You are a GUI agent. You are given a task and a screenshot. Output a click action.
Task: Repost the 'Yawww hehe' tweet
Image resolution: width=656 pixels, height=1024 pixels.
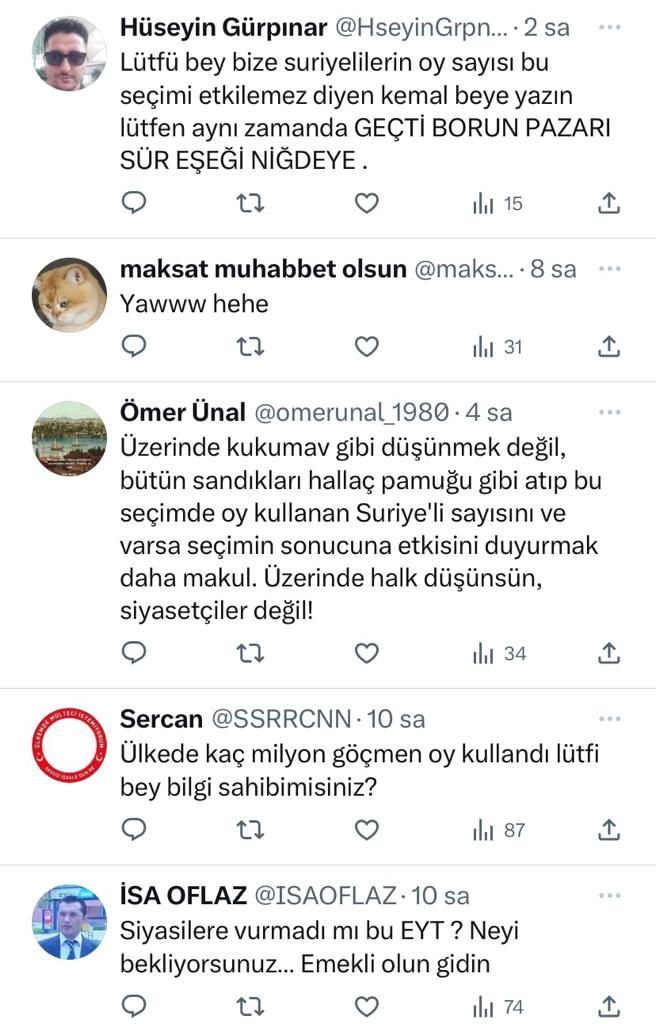[x=250, y=347]
